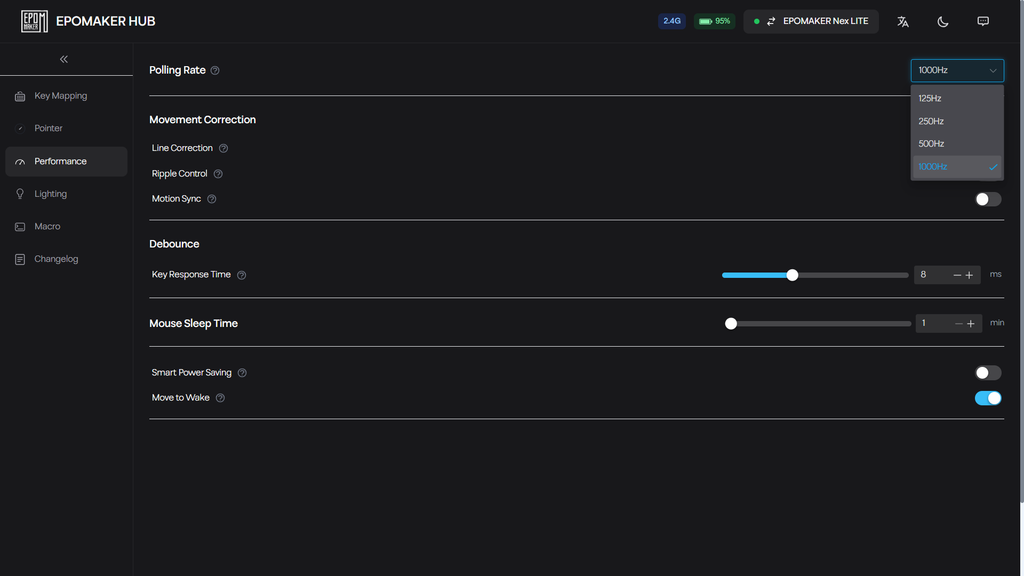Viewport: 1024px width, 576px height.
Task: Click the Macro sidebar icon
Action: 20,227
